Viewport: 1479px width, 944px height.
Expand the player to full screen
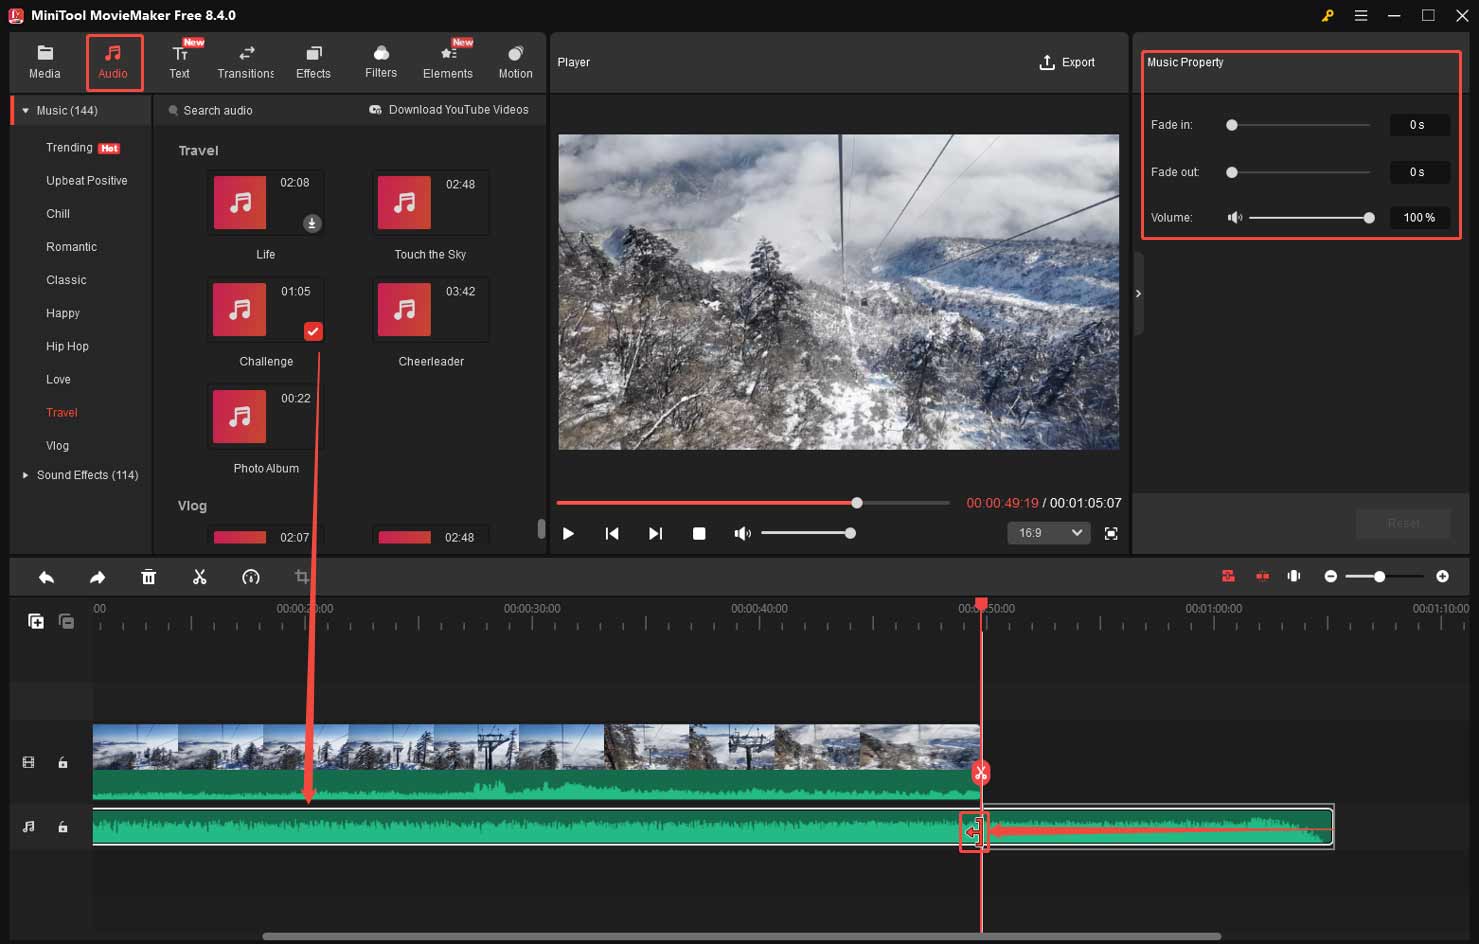point(1111,533)
